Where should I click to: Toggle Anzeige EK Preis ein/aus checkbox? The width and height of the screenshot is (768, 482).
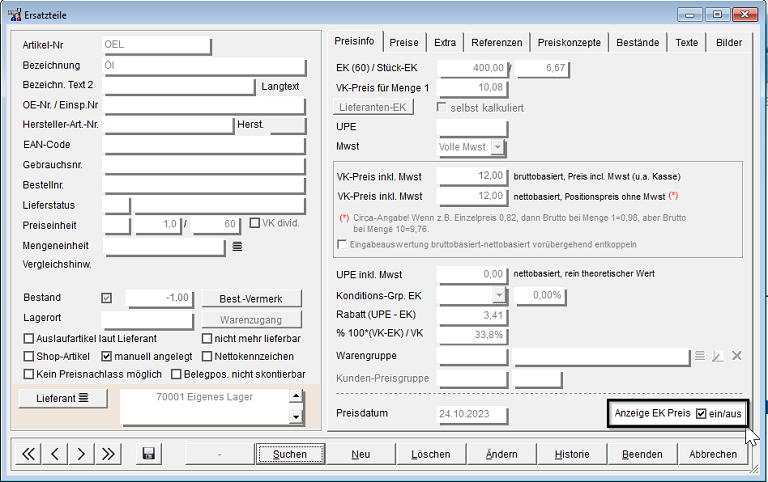[x=701, y=413]
